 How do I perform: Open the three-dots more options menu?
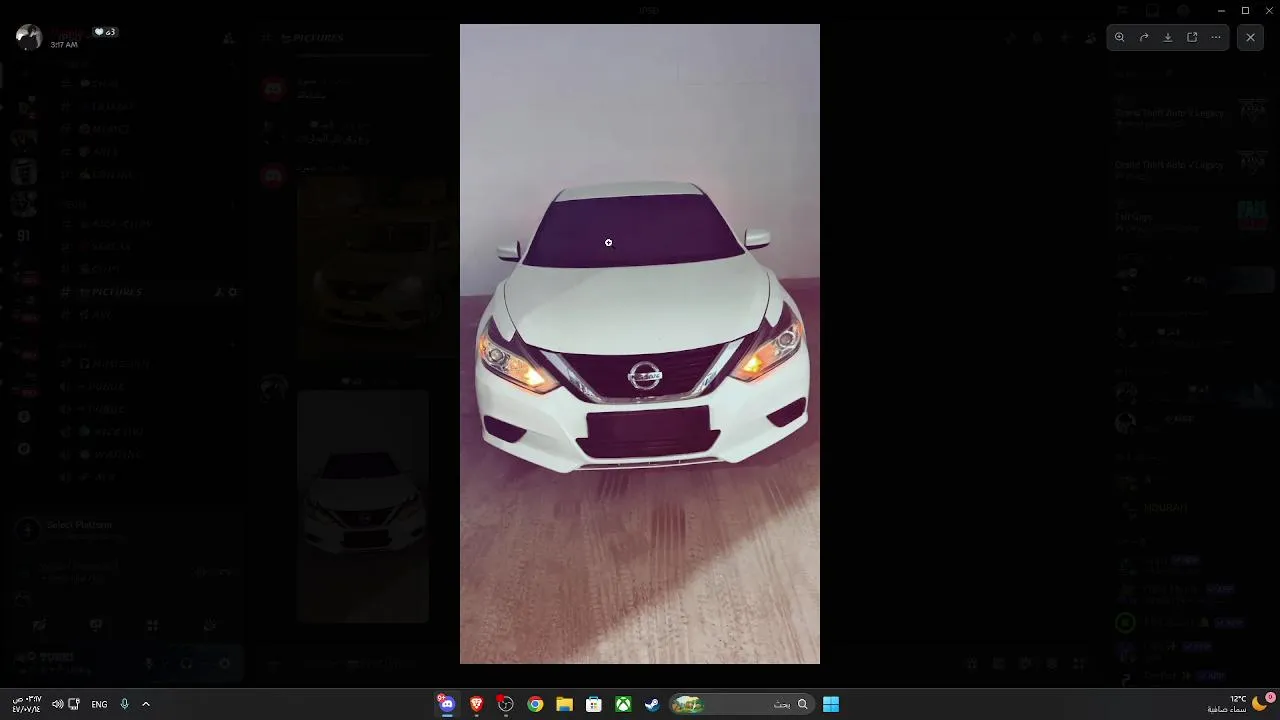coord(1216,37)
